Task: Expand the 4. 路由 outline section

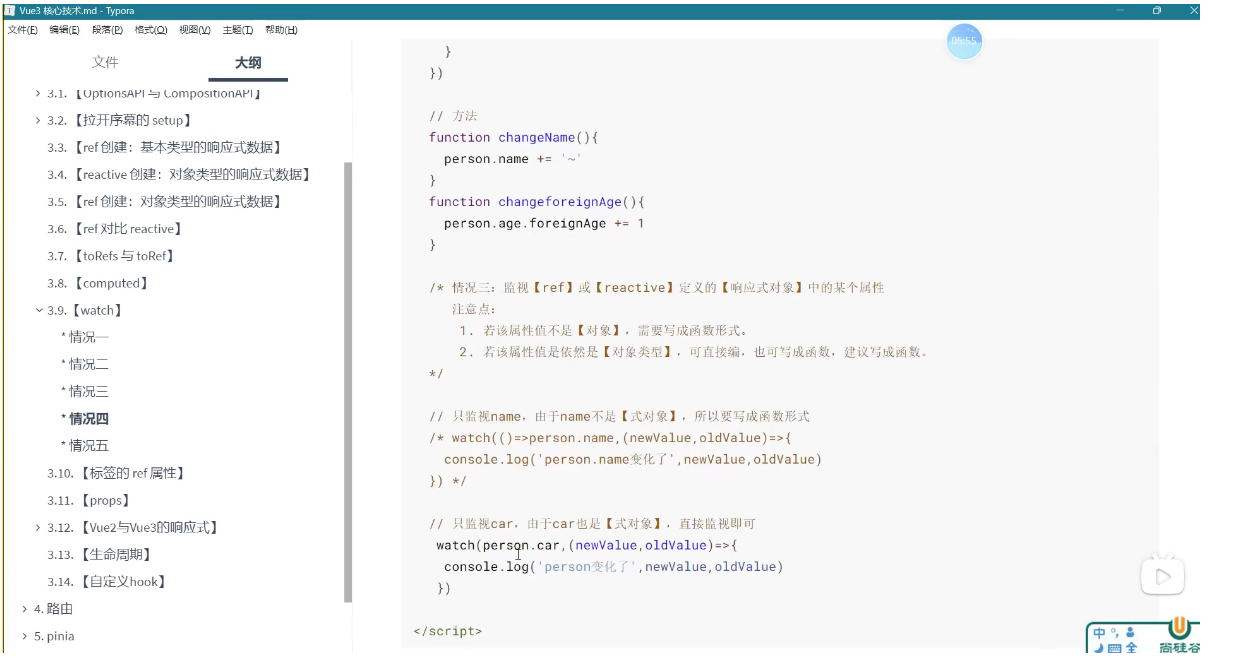Action: 25,608
